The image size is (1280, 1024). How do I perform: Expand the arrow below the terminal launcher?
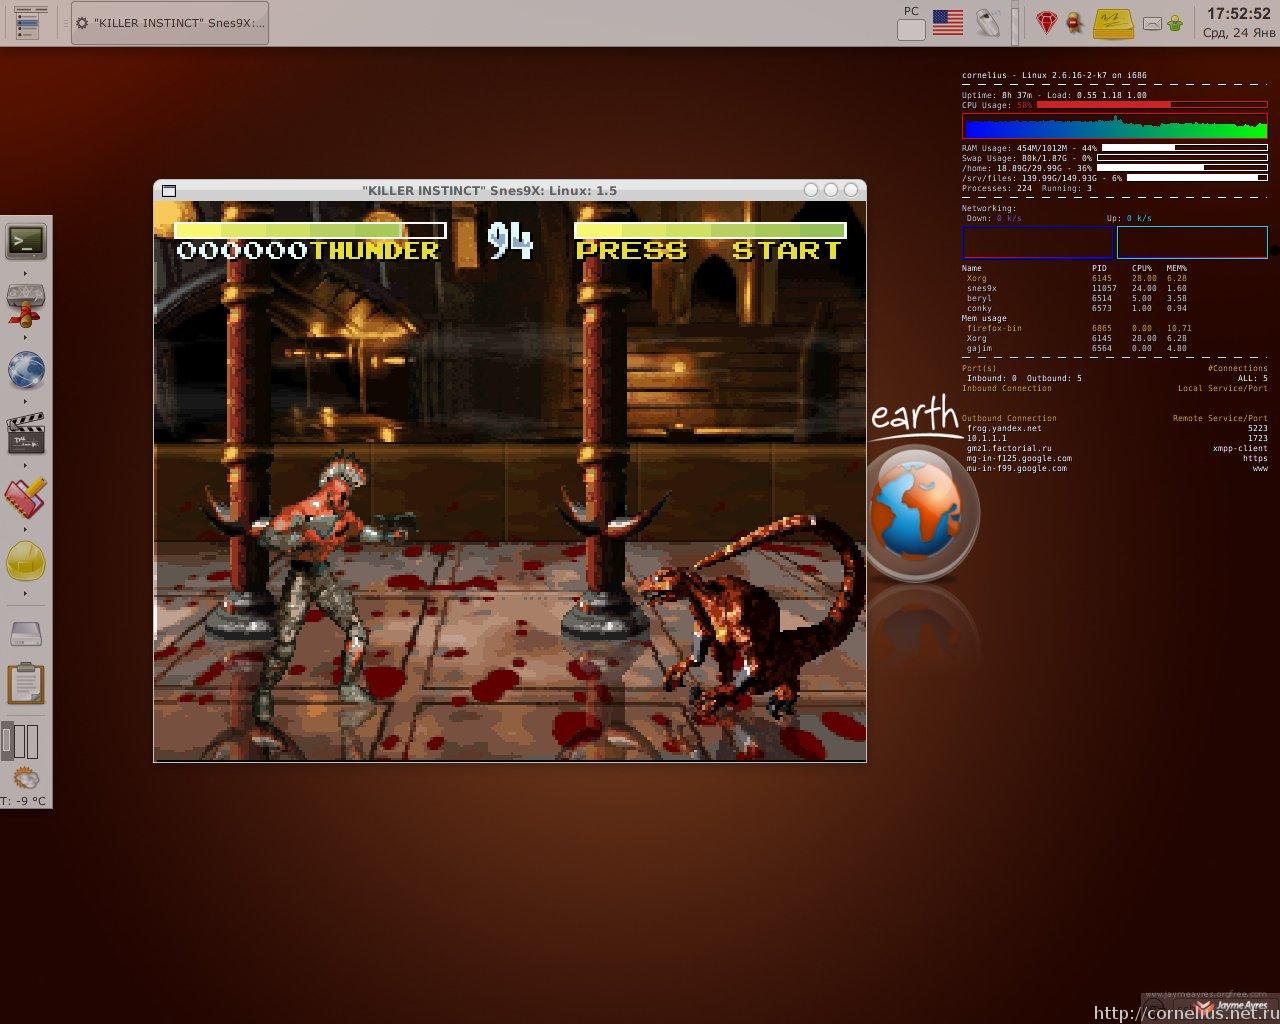tap(26, 272)
